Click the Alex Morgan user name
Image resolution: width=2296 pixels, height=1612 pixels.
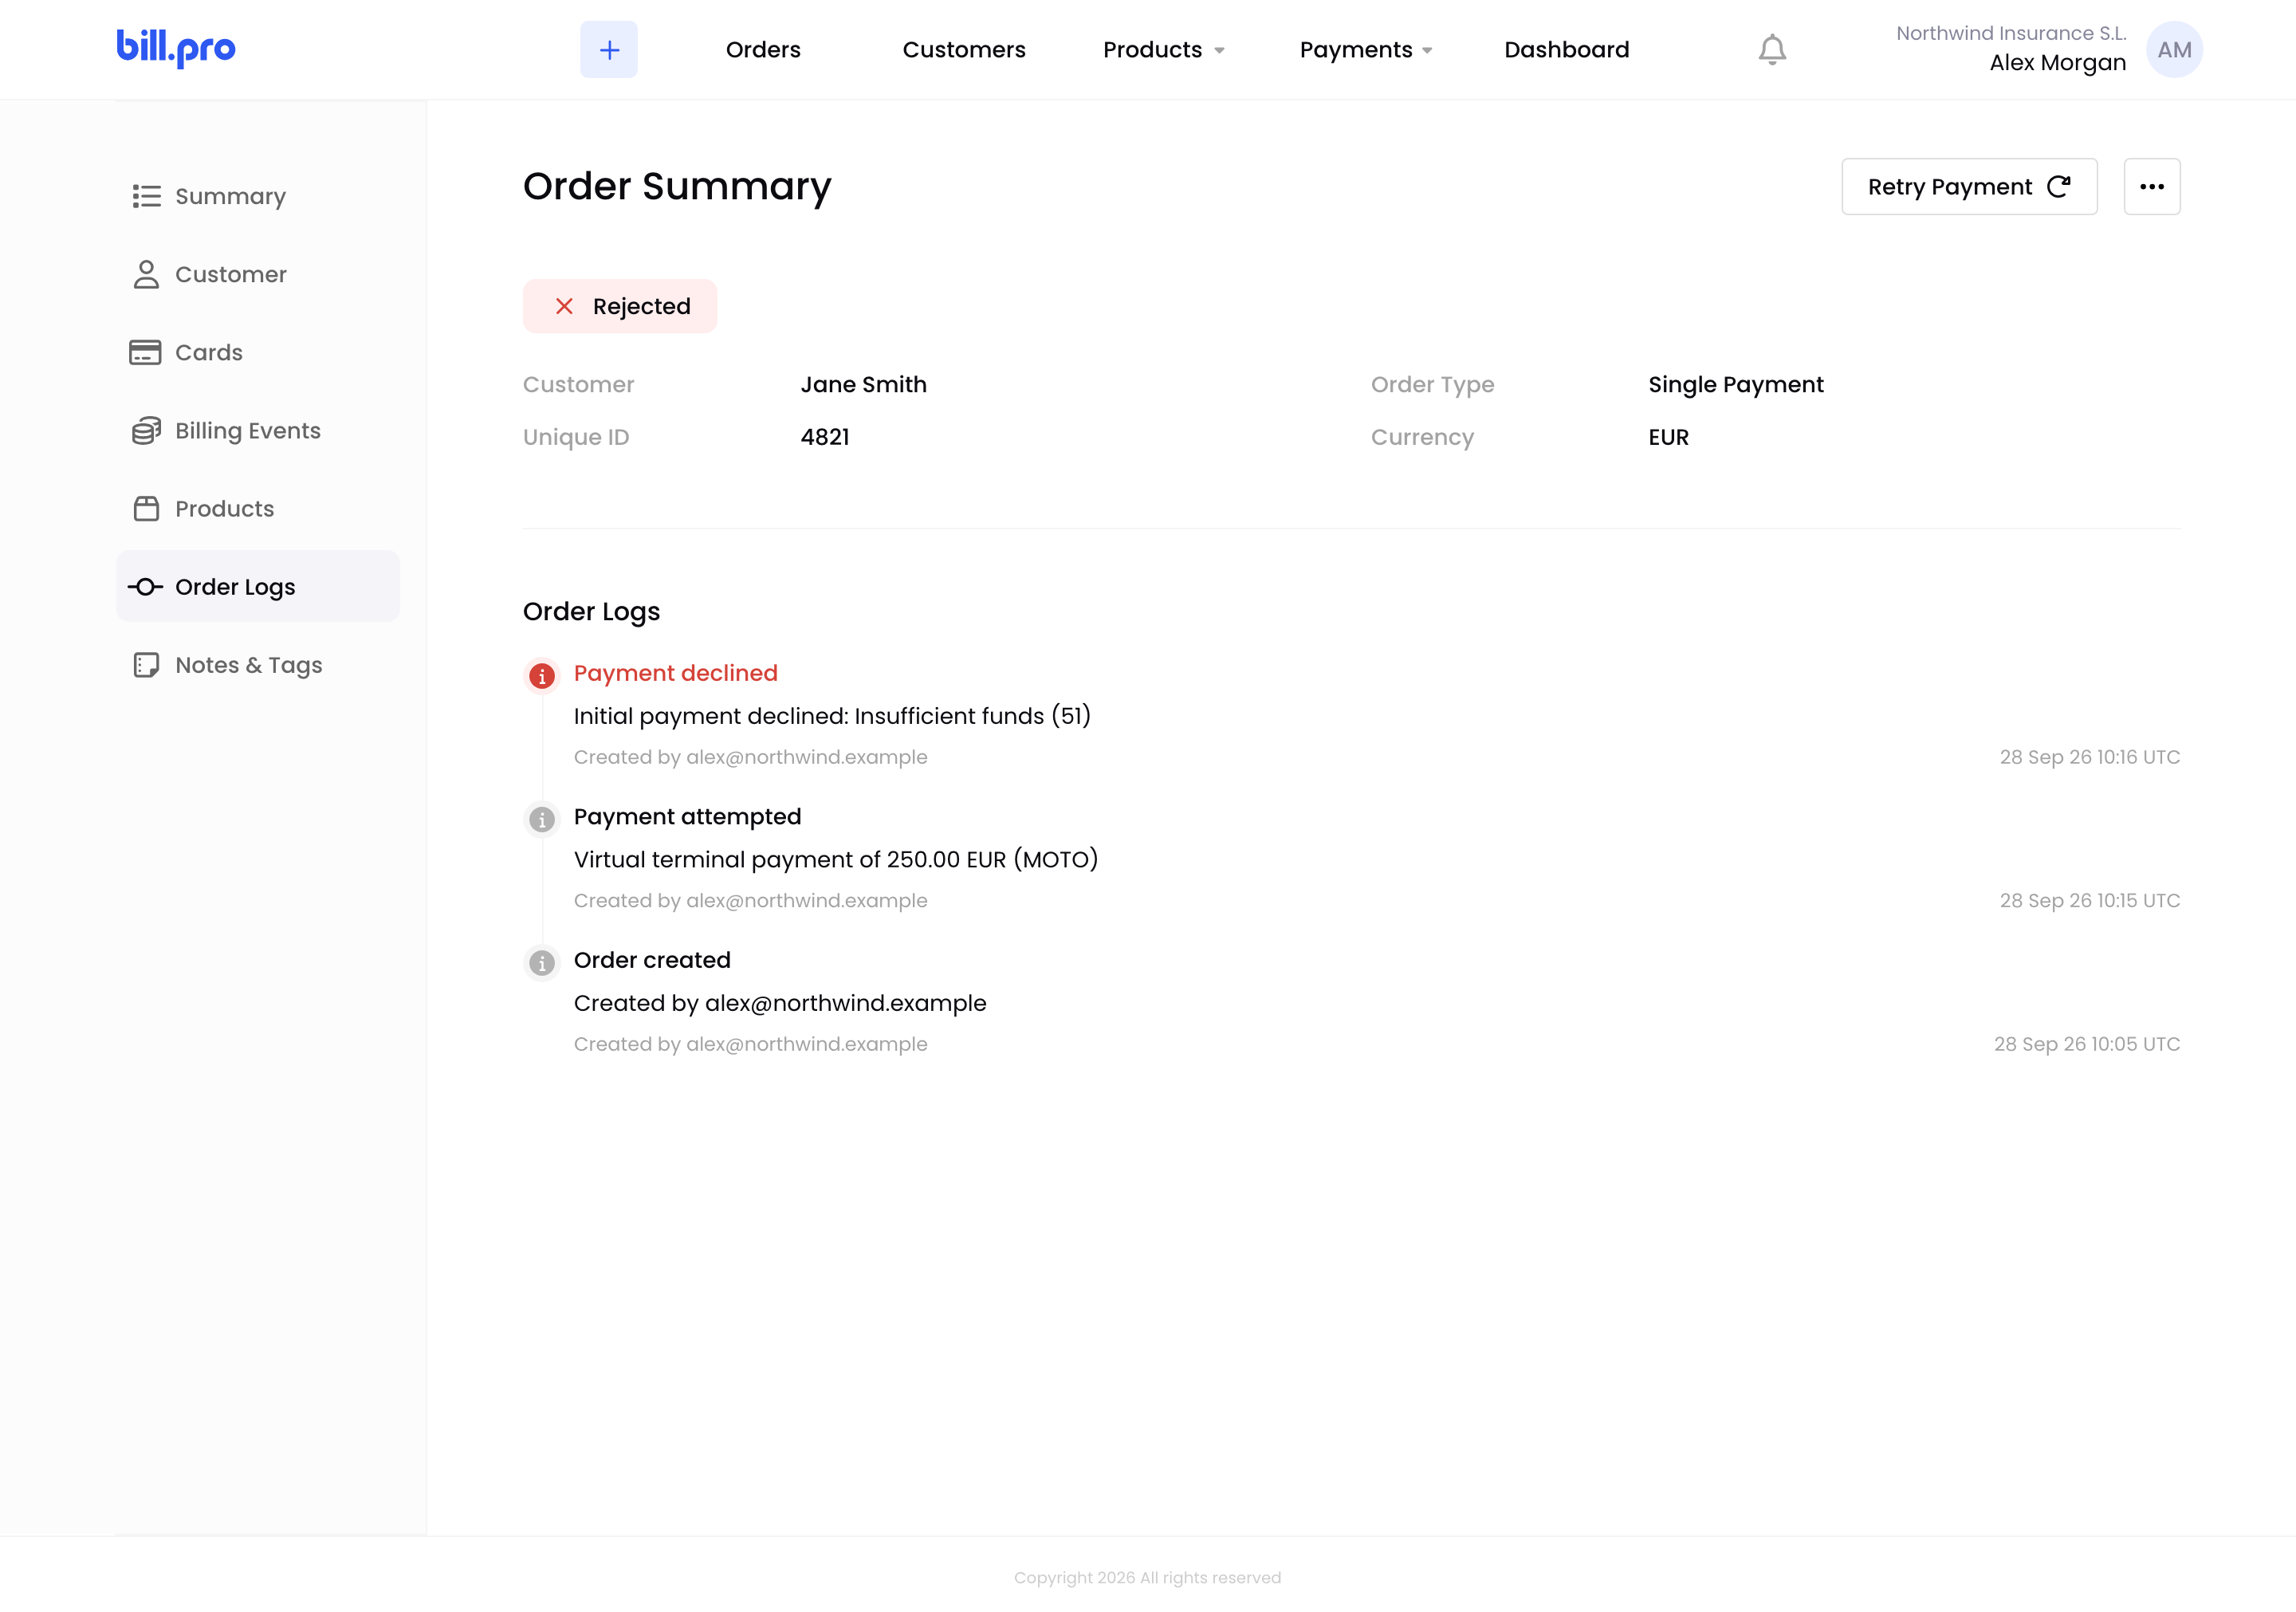2058,62
